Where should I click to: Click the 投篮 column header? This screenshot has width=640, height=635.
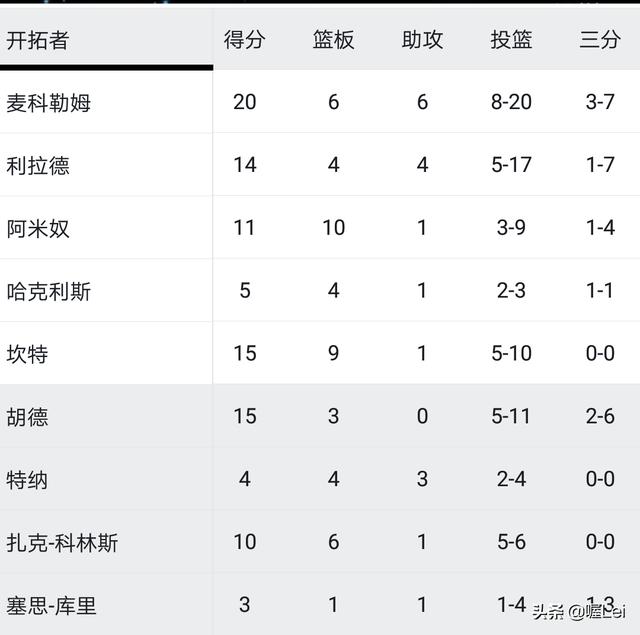[x=511, y=40]
